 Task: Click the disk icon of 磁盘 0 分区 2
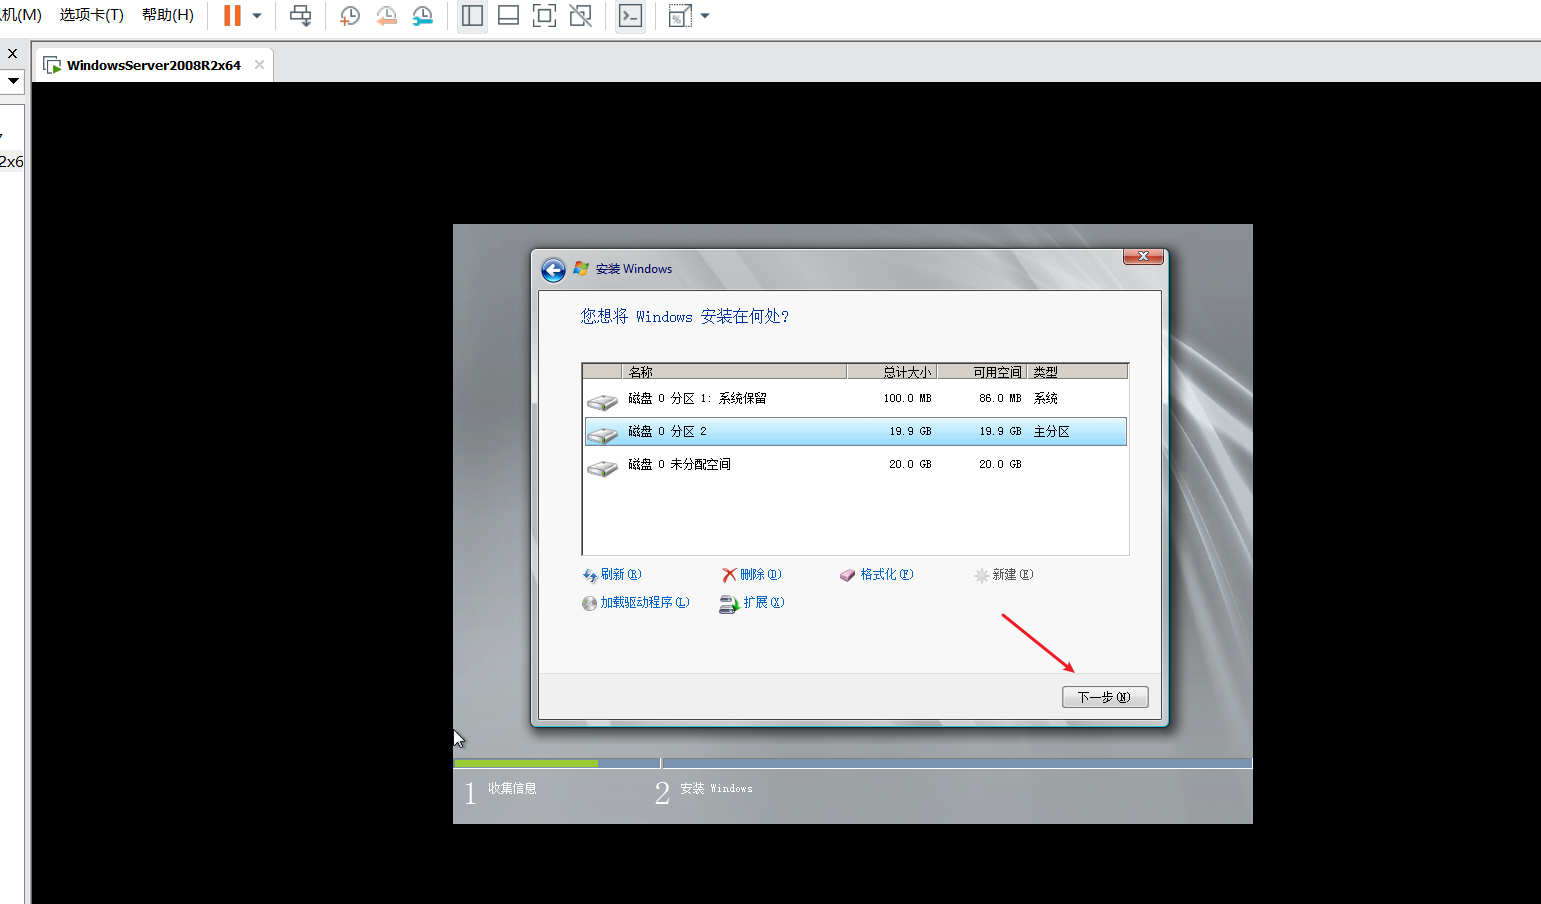coord(602,434)
